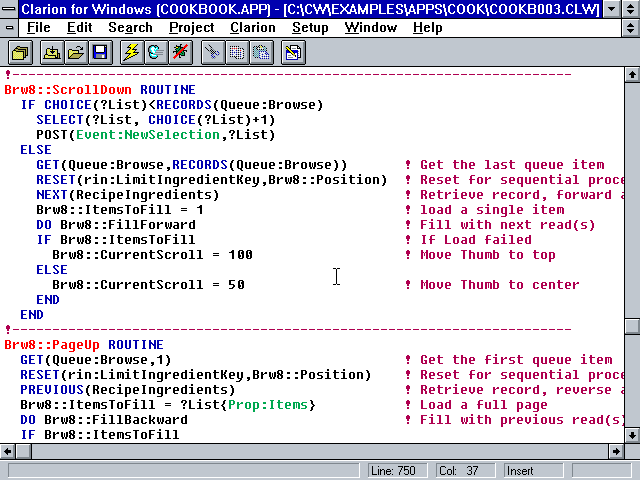Click comment 'Move Thumb to center'
The width and height of the screenshot is (640, 480).
tap(500, 284)
